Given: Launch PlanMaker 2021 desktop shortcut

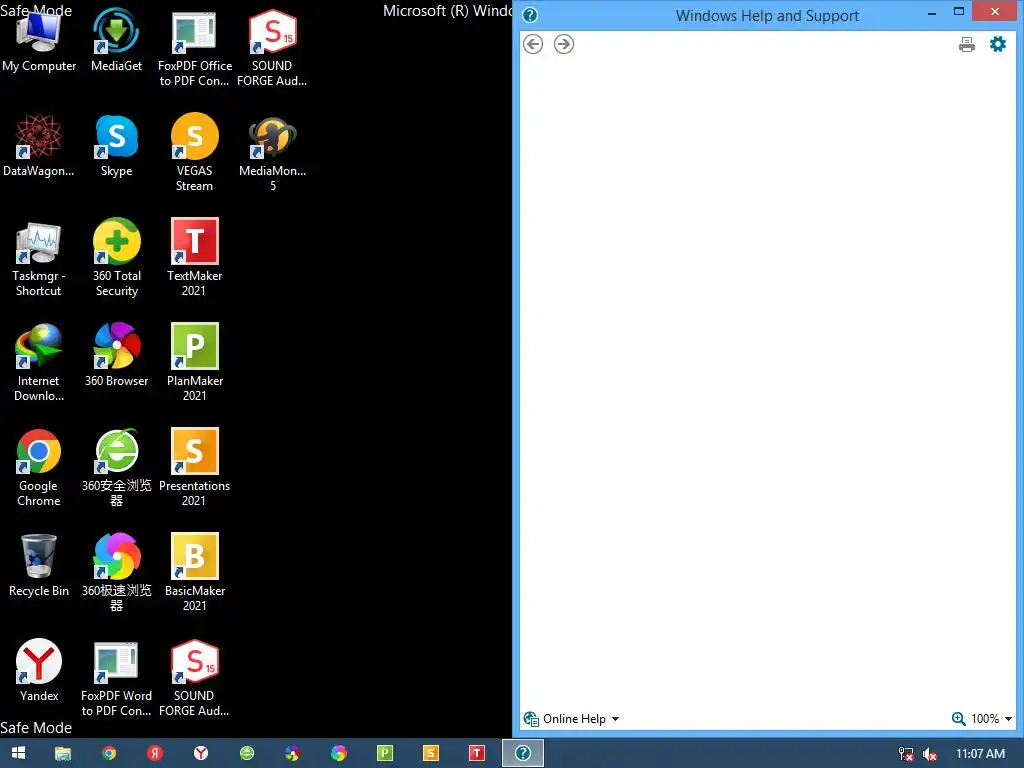Looking at the screenshot, I should 195,363.
